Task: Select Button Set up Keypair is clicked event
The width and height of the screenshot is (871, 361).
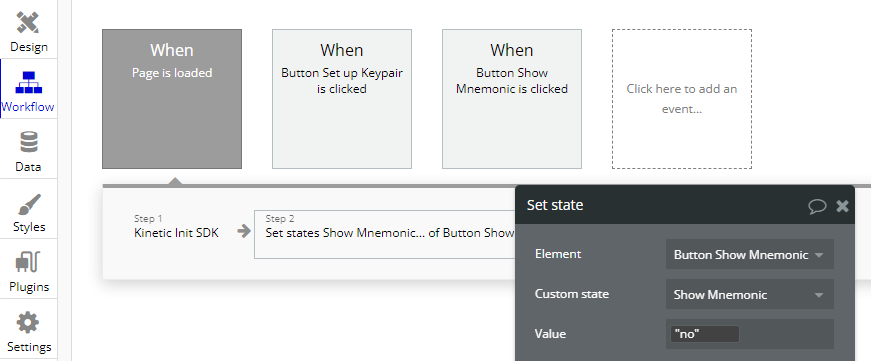Action: (342, 99)
